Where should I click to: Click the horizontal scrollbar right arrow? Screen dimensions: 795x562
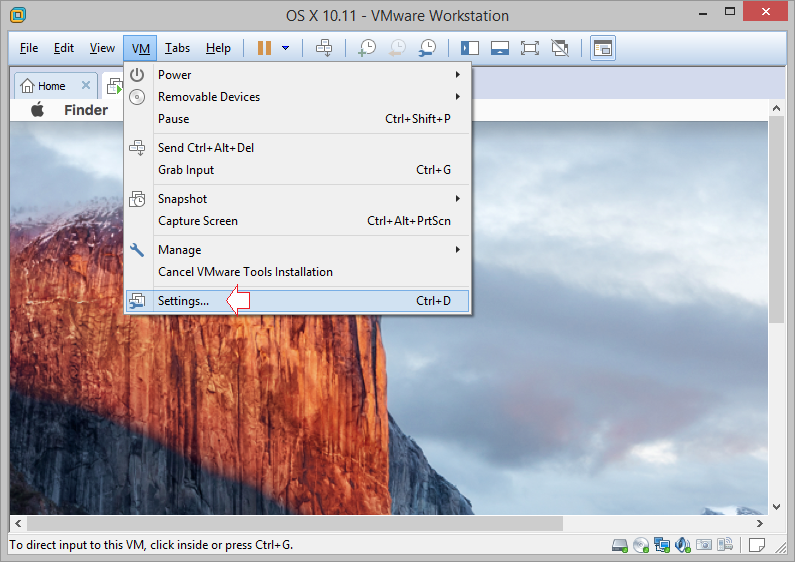click(x=760, y=523)
